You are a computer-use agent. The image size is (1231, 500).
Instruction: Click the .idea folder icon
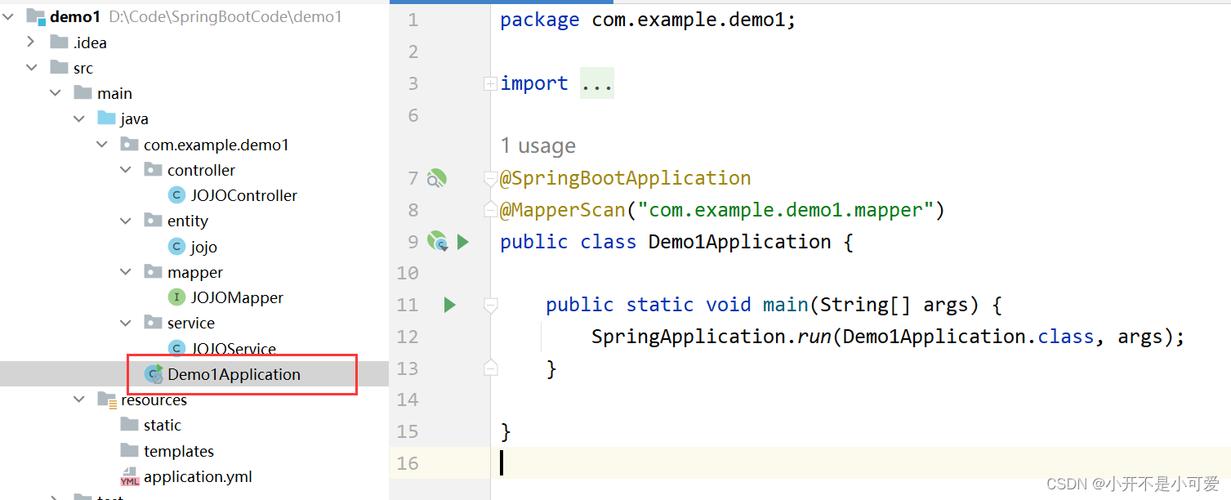click(58, 42)
